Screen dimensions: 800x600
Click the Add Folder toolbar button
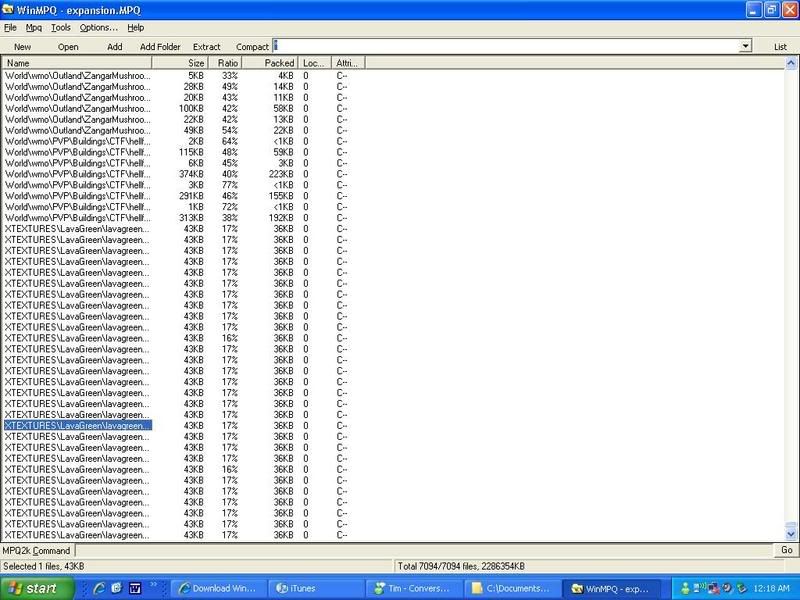pos(160,47)
